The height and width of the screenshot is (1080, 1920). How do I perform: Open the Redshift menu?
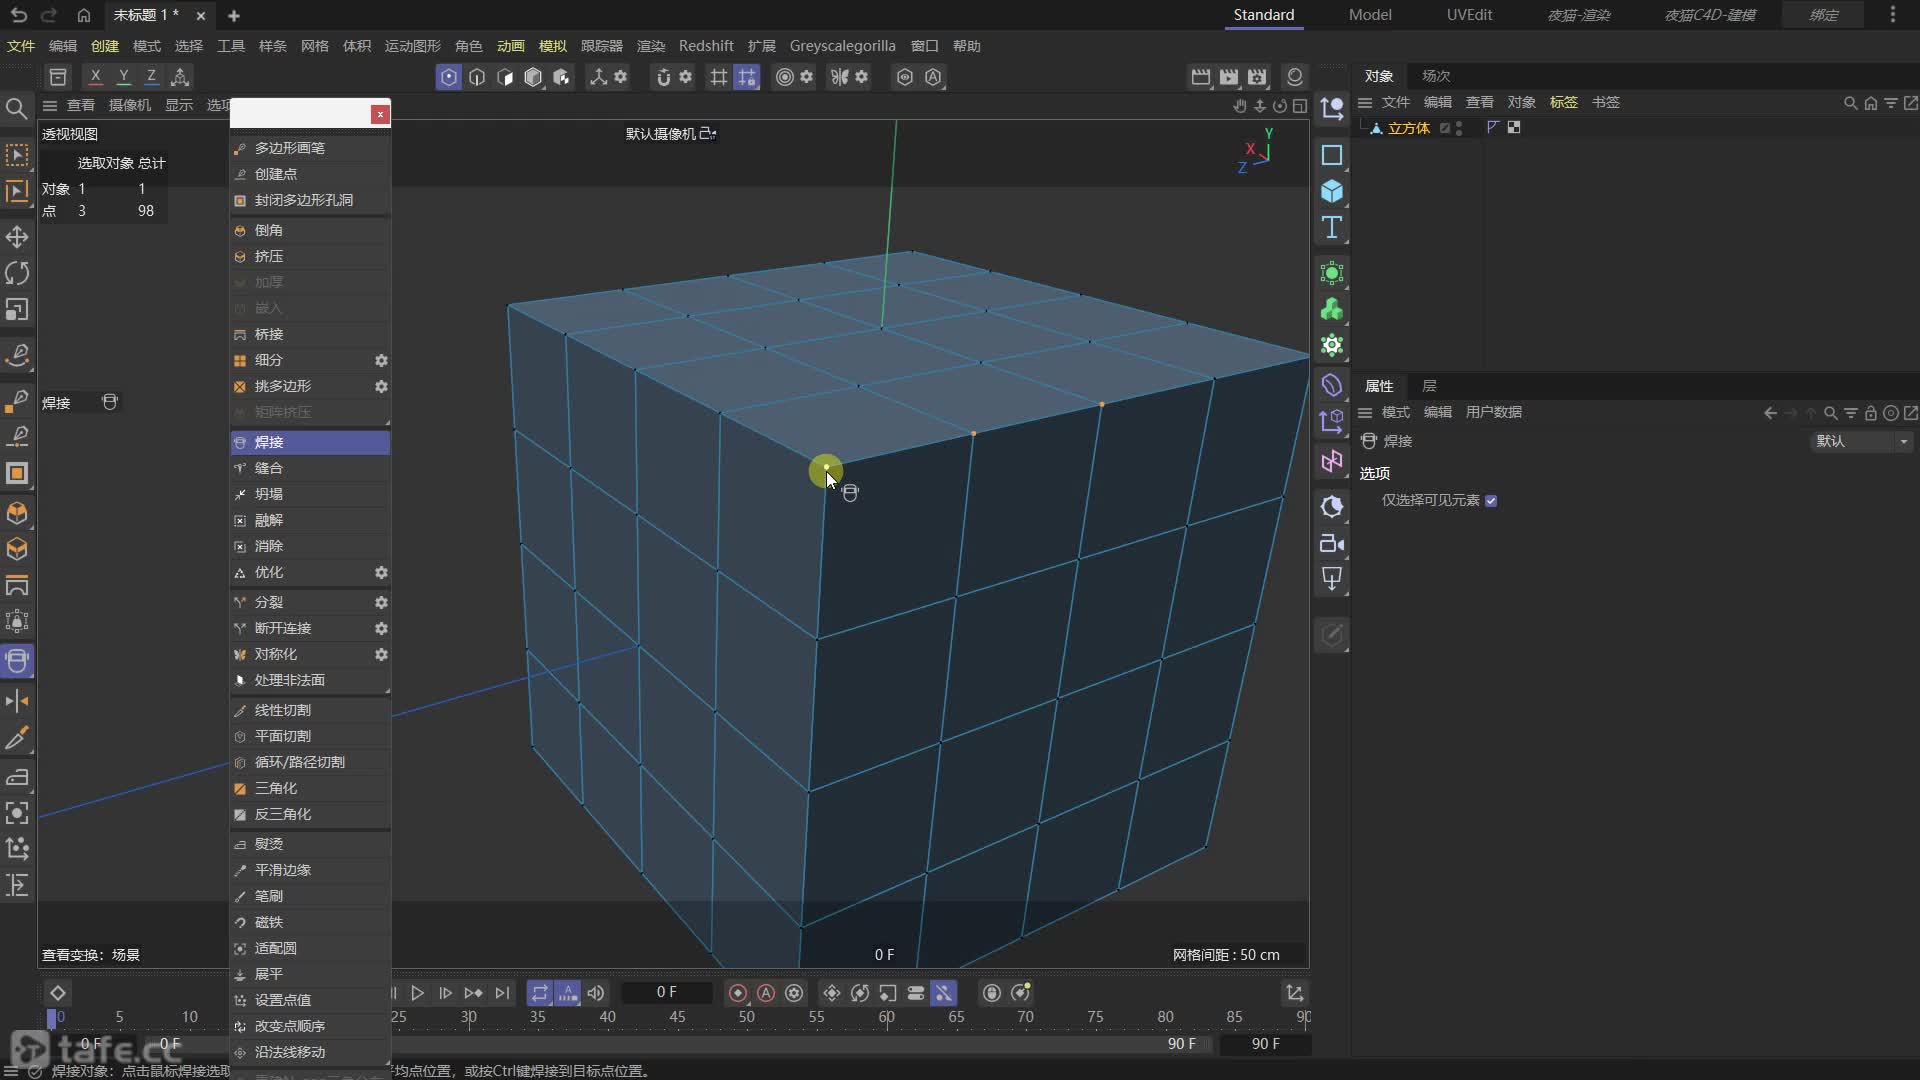coord(706,46)
